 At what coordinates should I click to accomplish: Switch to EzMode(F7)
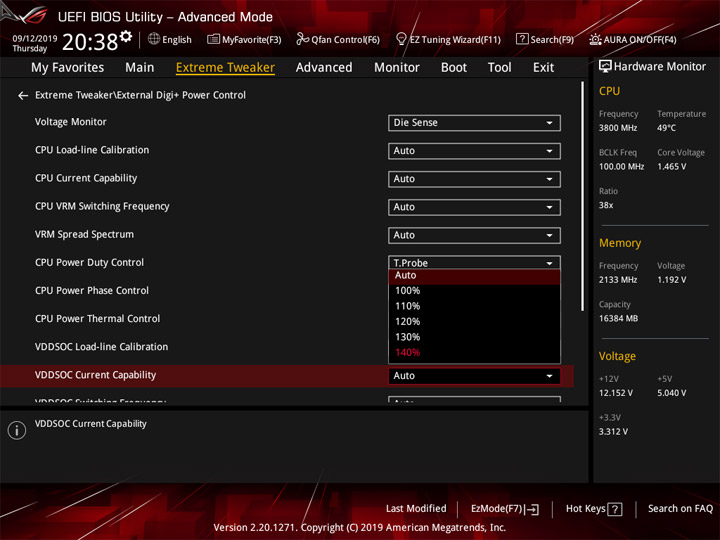pos(505,509)
